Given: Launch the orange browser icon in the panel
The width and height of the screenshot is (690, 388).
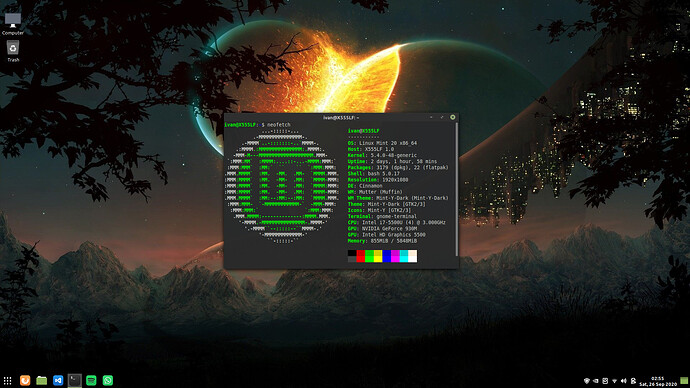Looking at the screenshot, I should 25,380.
